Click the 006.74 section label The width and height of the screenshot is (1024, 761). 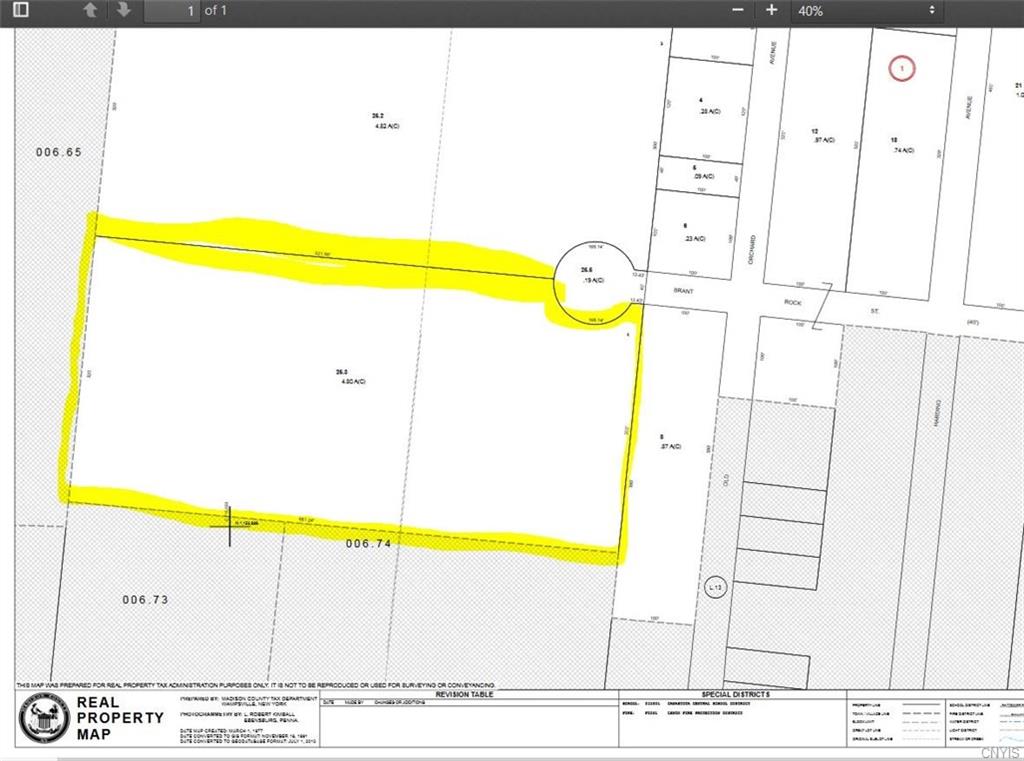tap(368, 543)
